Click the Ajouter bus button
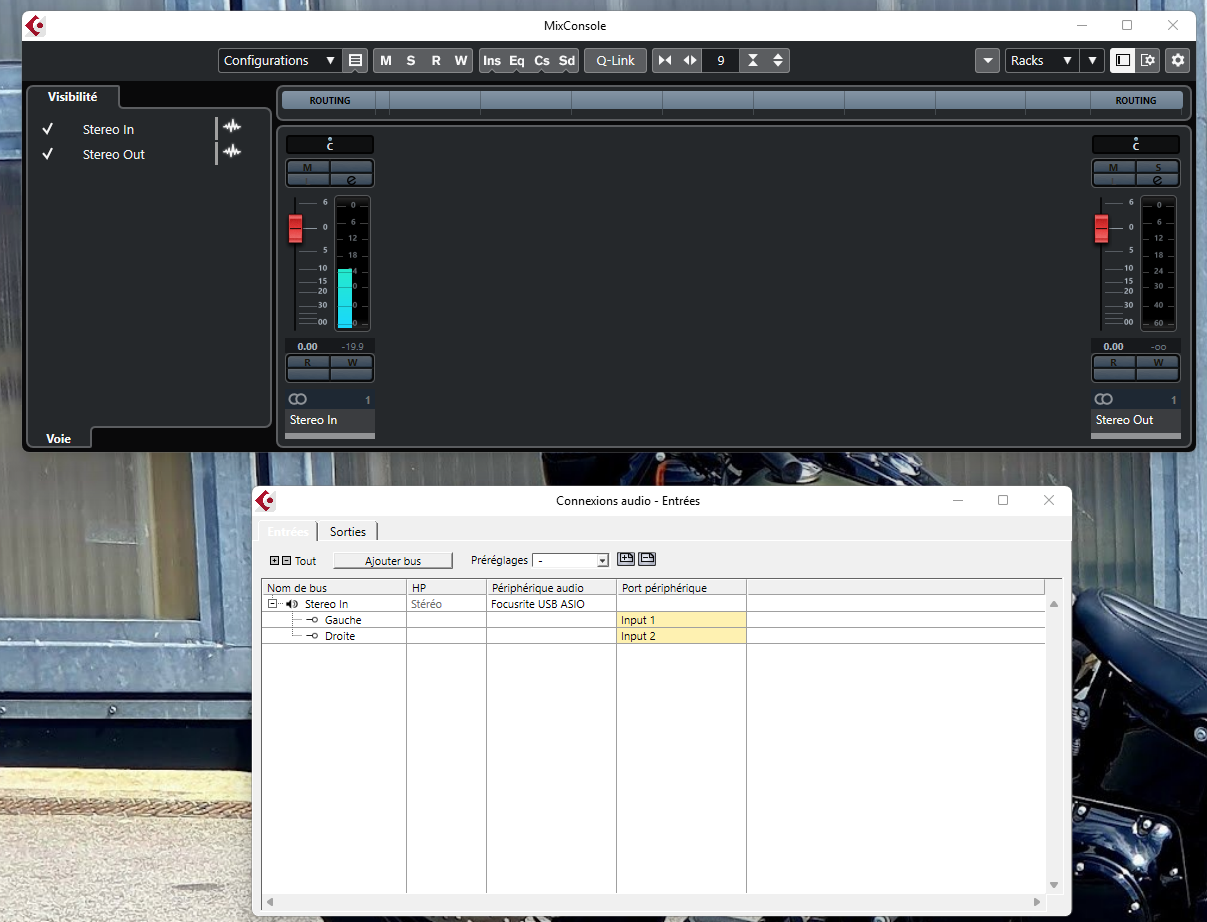The image size is (1207, 922). pos(393,561)
